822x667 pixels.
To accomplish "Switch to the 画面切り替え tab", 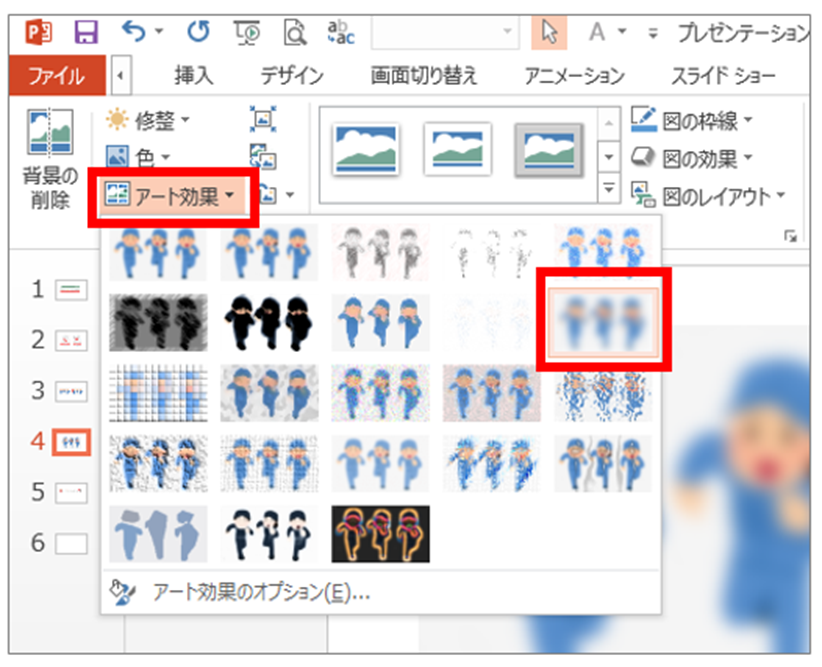I will click(x=424, y=76).
